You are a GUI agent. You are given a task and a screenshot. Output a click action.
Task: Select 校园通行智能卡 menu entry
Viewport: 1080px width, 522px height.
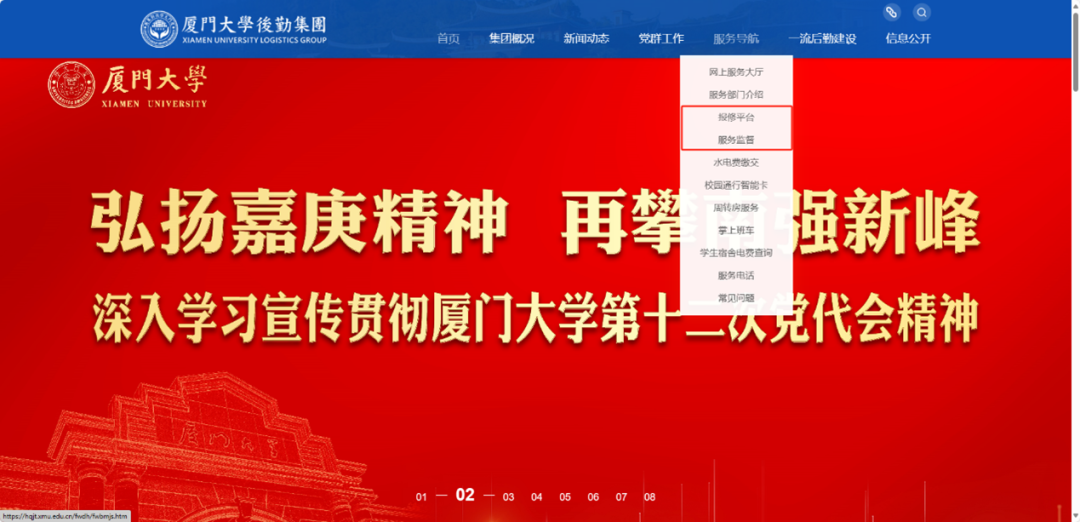click(736, 185)
